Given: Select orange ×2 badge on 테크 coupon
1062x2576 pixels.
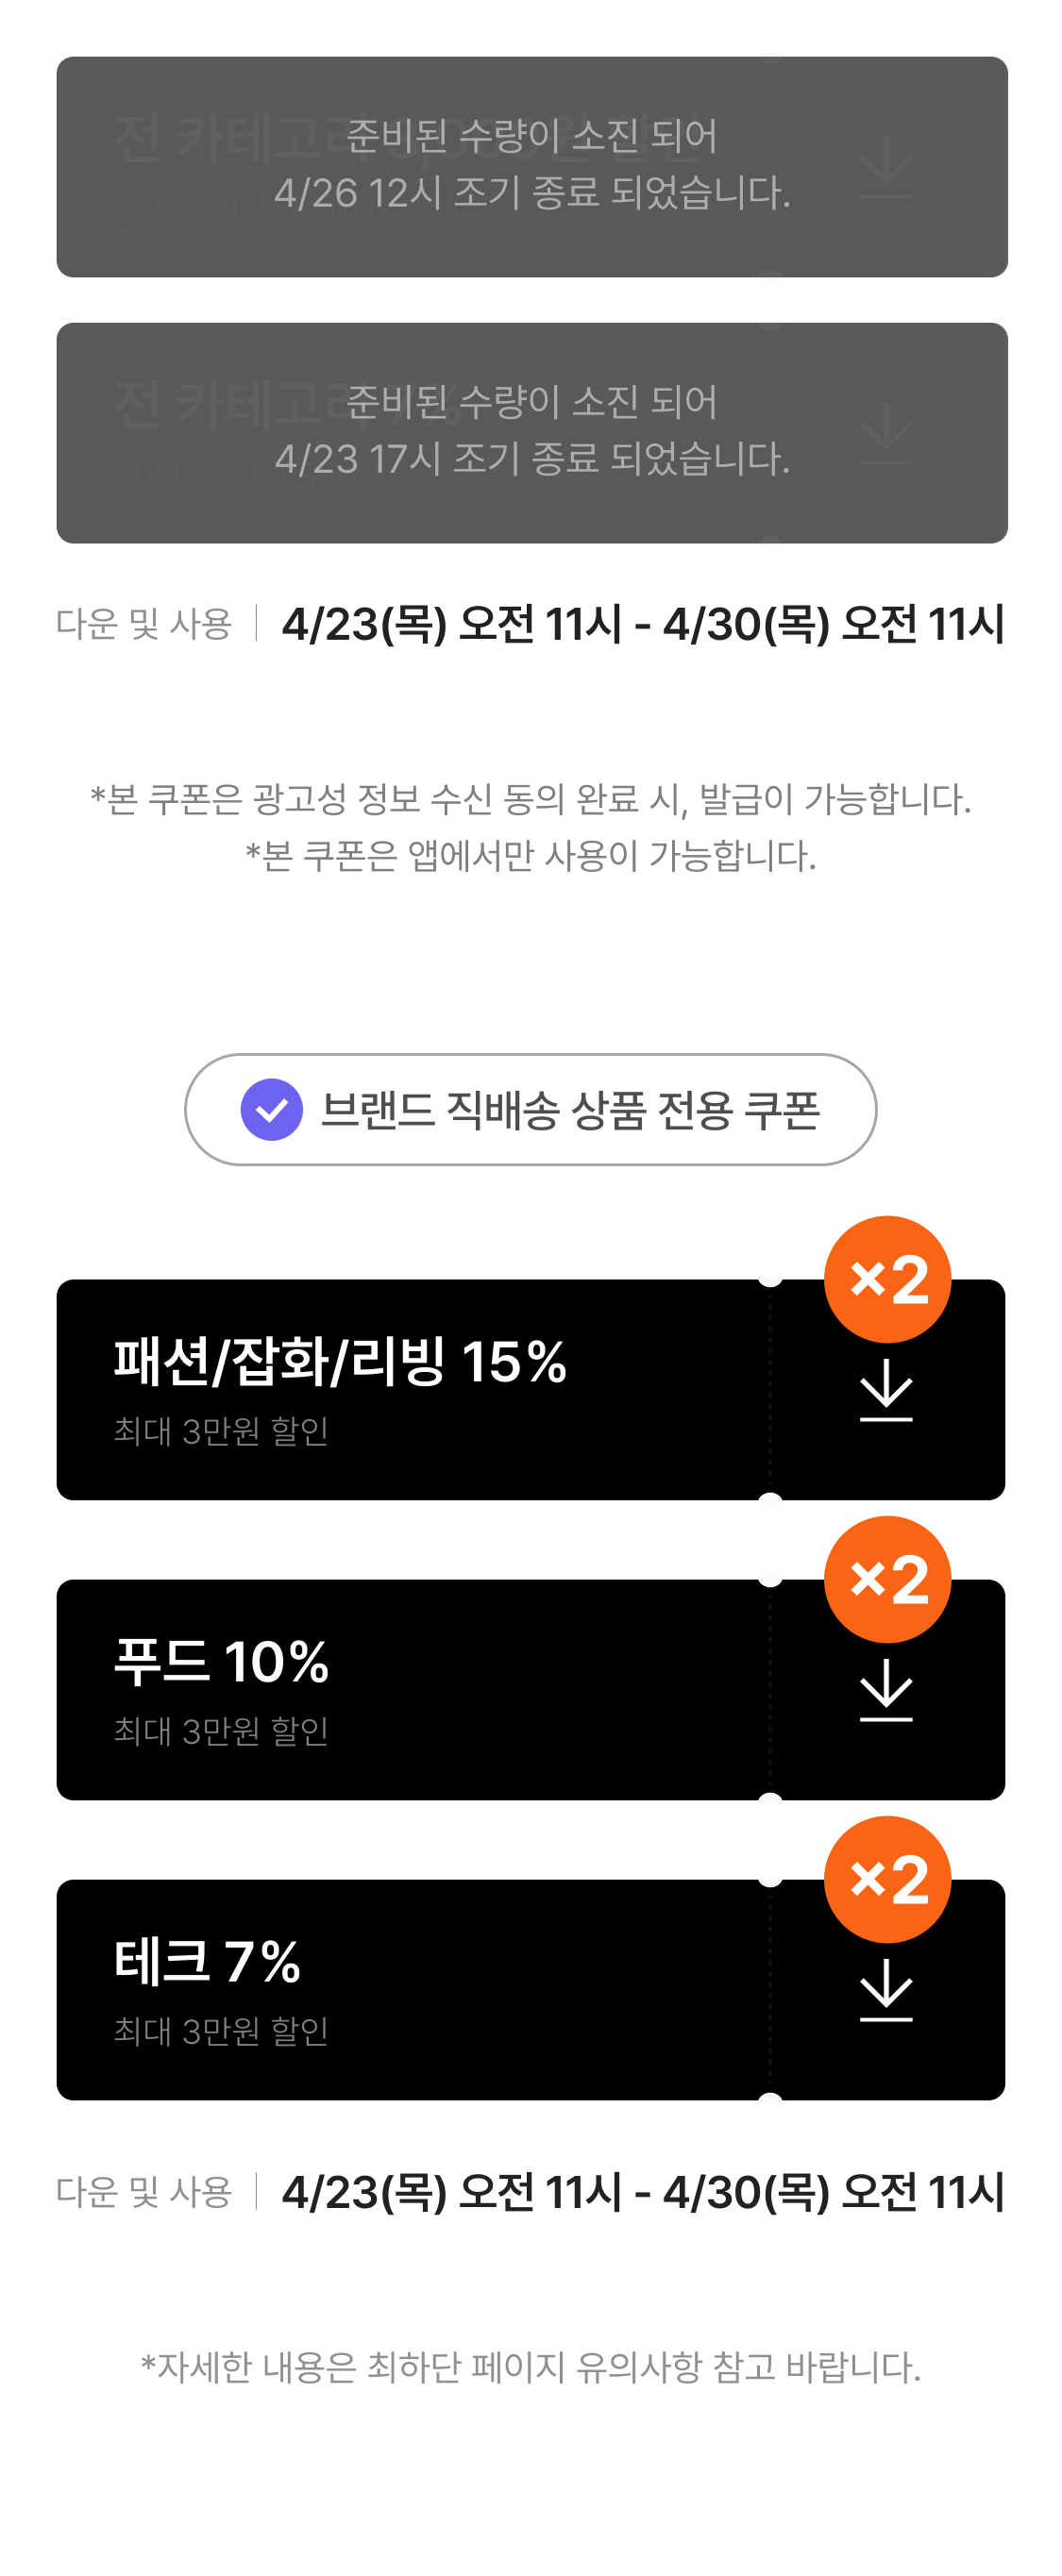Looking at the screenshot, I should 887,1879.
